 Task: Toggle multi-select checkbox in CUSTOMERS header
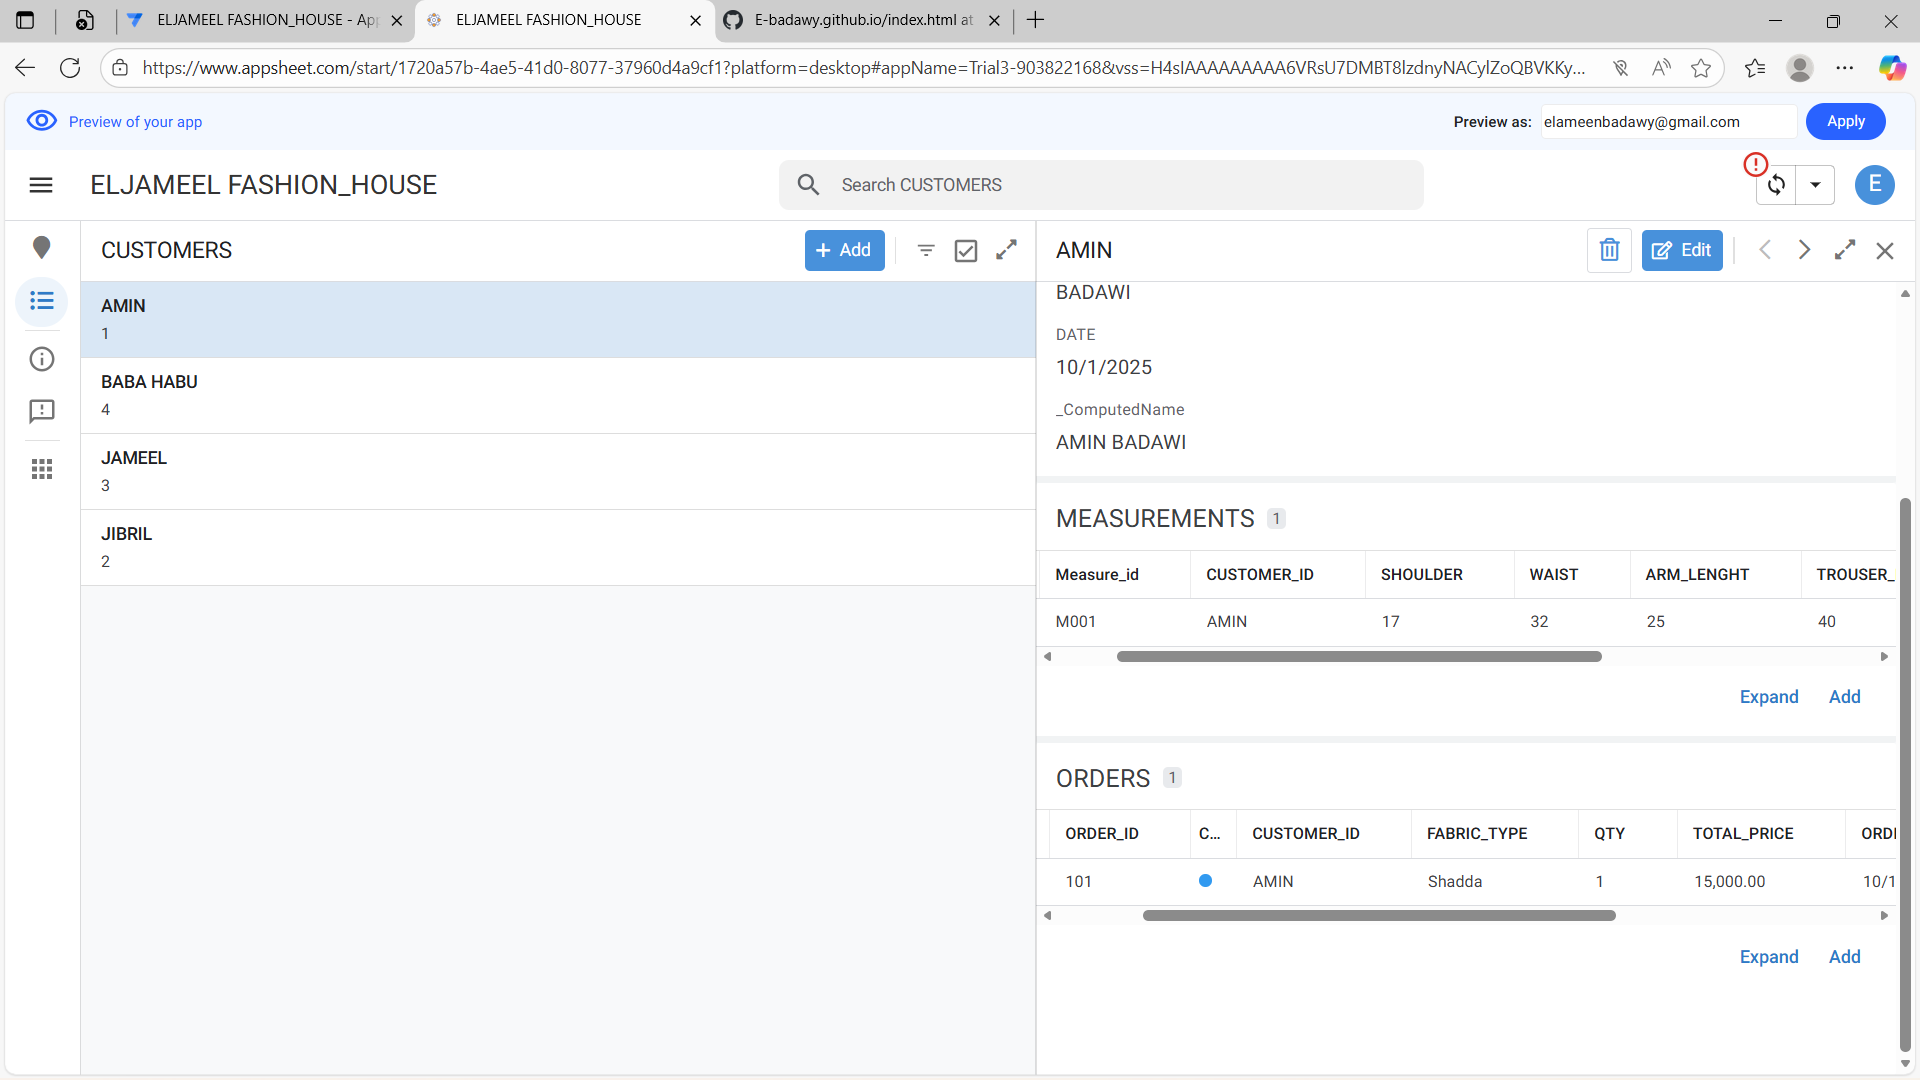coord(966,250)
